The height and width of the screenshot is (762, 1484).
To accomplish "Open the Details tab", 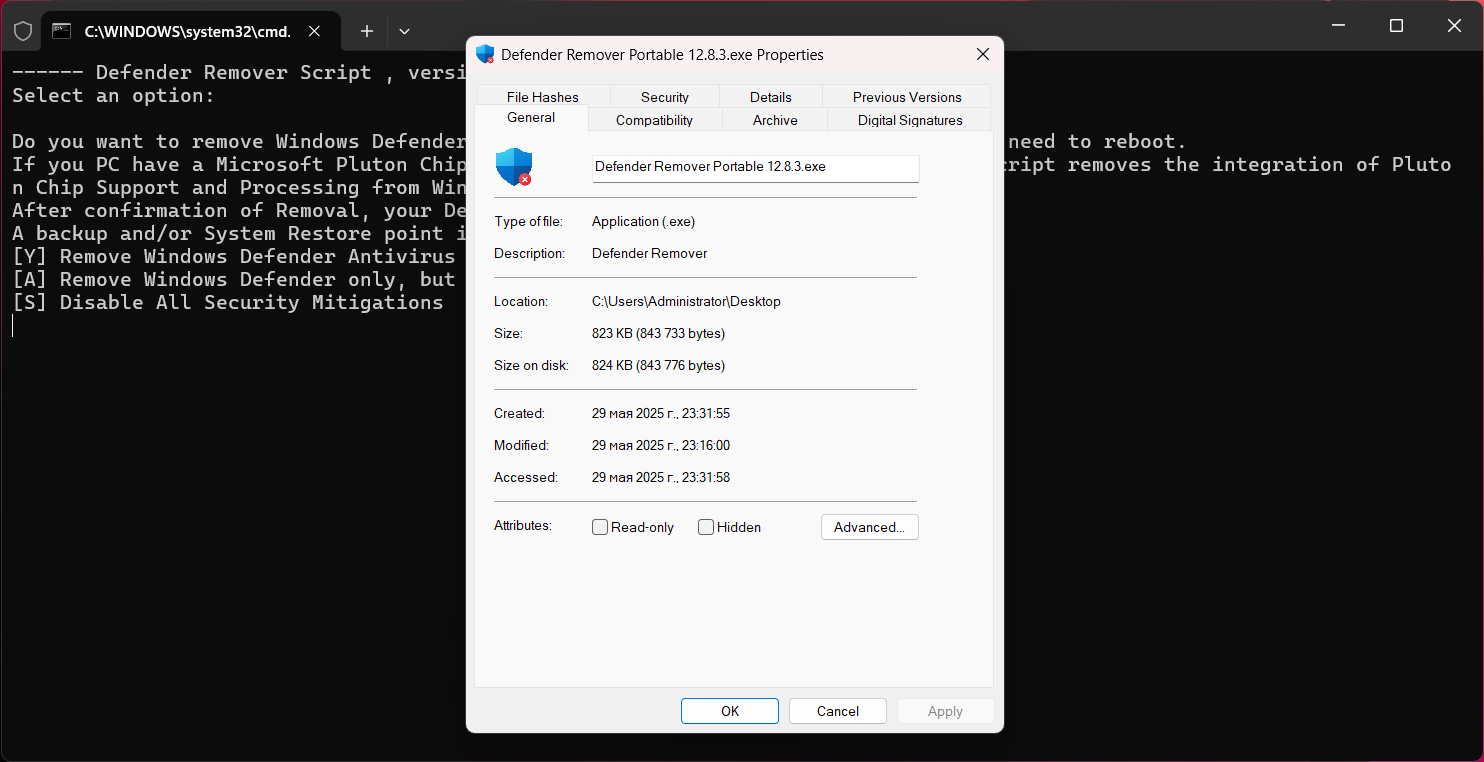I will (x=771, y=97).
